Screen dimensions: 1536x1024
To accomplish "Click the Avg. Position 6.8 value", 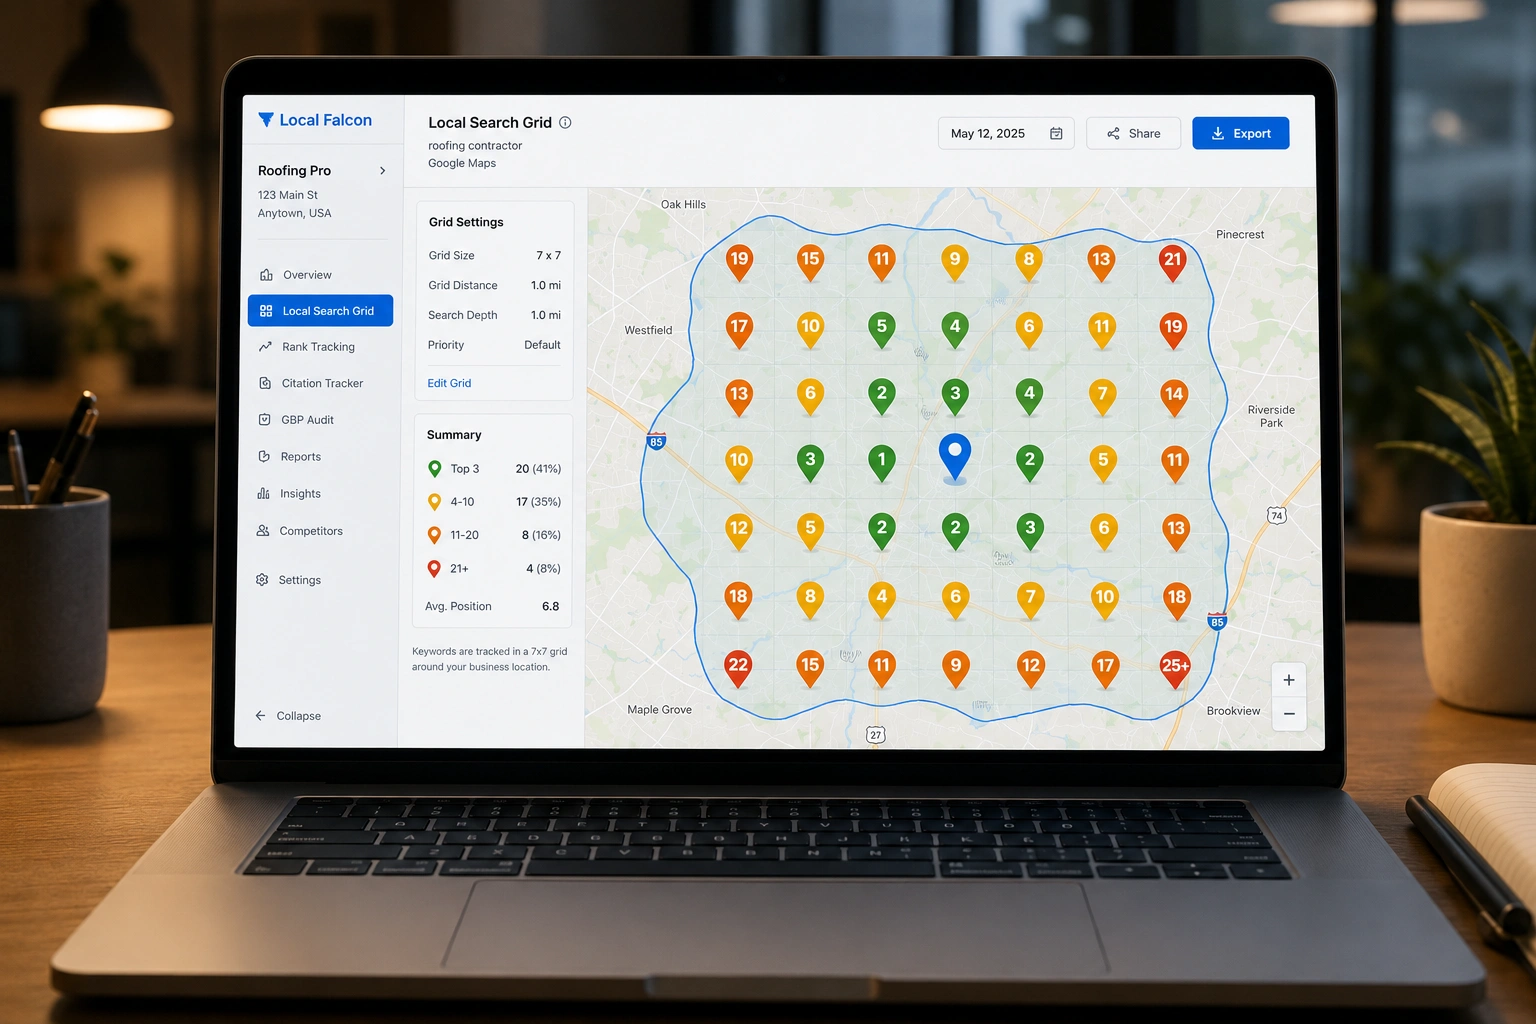I will click(550, 607).
